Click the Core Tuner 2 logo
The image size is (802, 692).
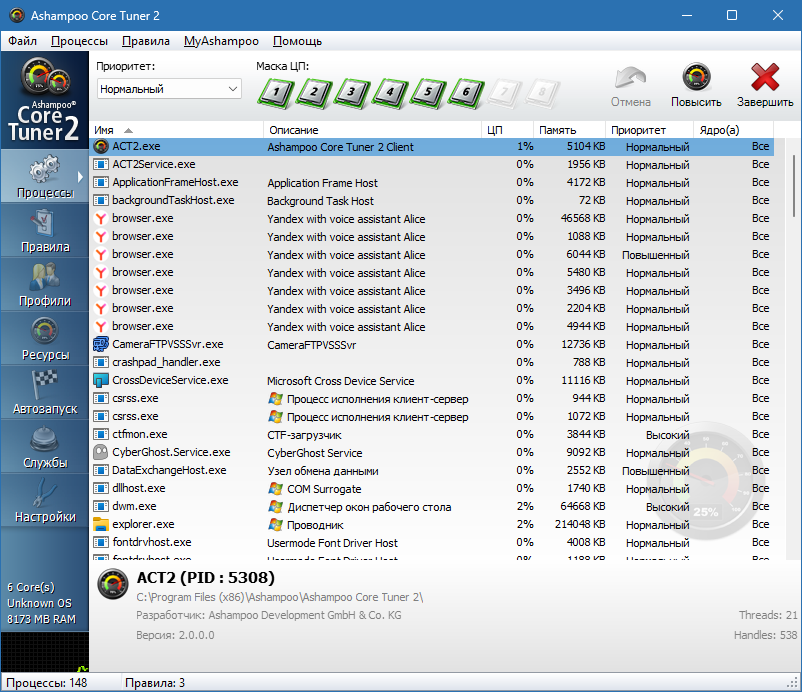pos(44,100)
